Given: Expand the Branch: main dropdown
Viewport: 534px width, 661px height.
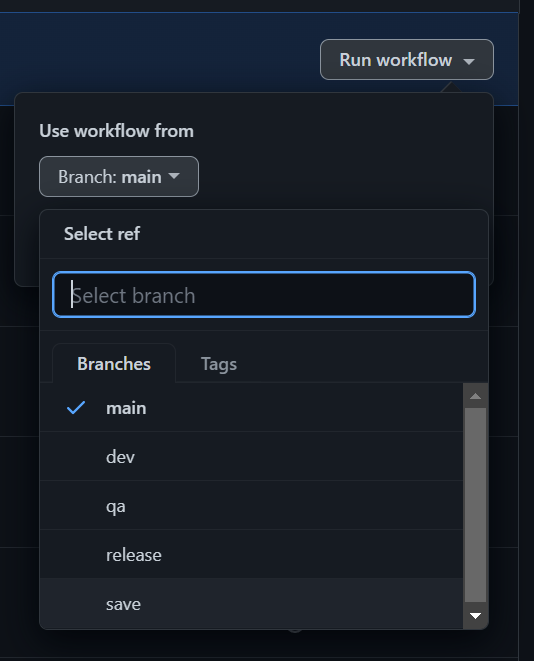Looking at the screenshot, I should click(119, 177).
